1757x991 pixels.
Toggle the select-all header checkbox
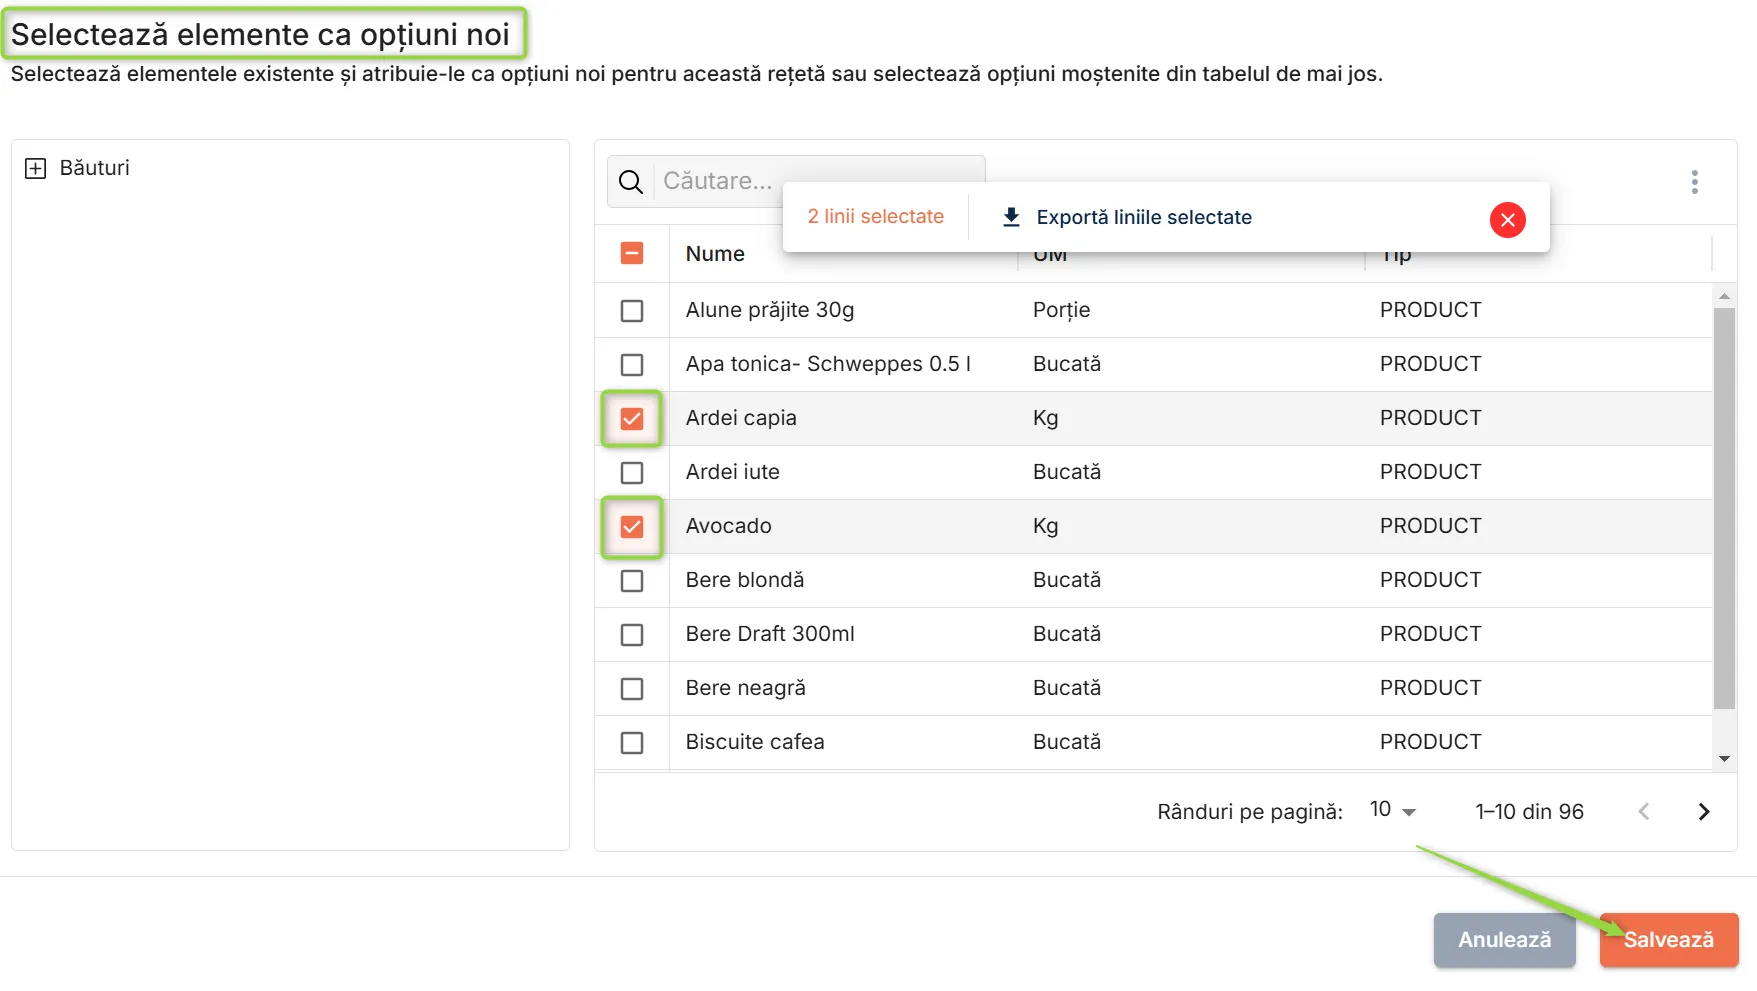(x=632, y=254)
